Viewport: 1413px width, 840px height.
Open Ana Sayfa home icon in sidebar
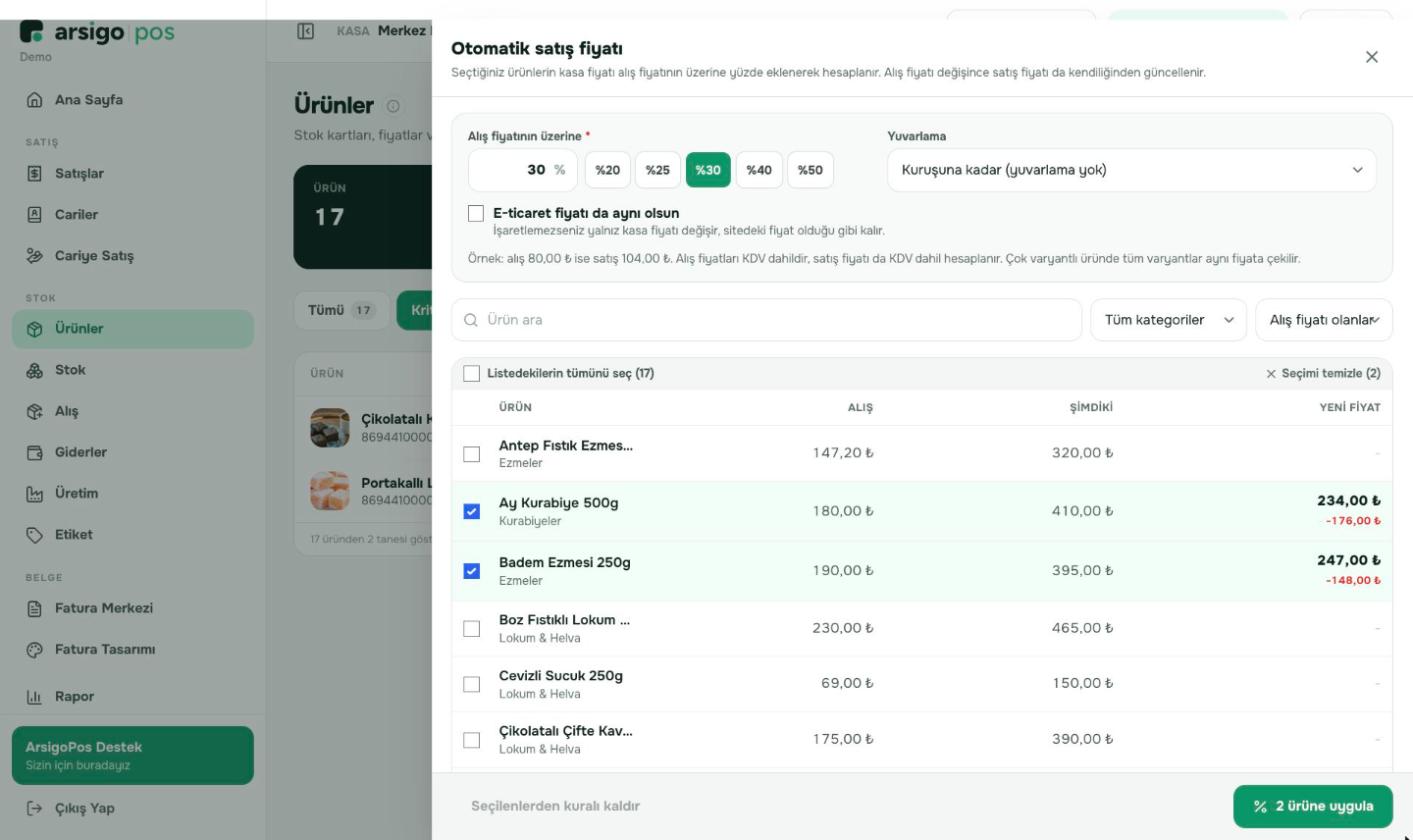[35, 100]
